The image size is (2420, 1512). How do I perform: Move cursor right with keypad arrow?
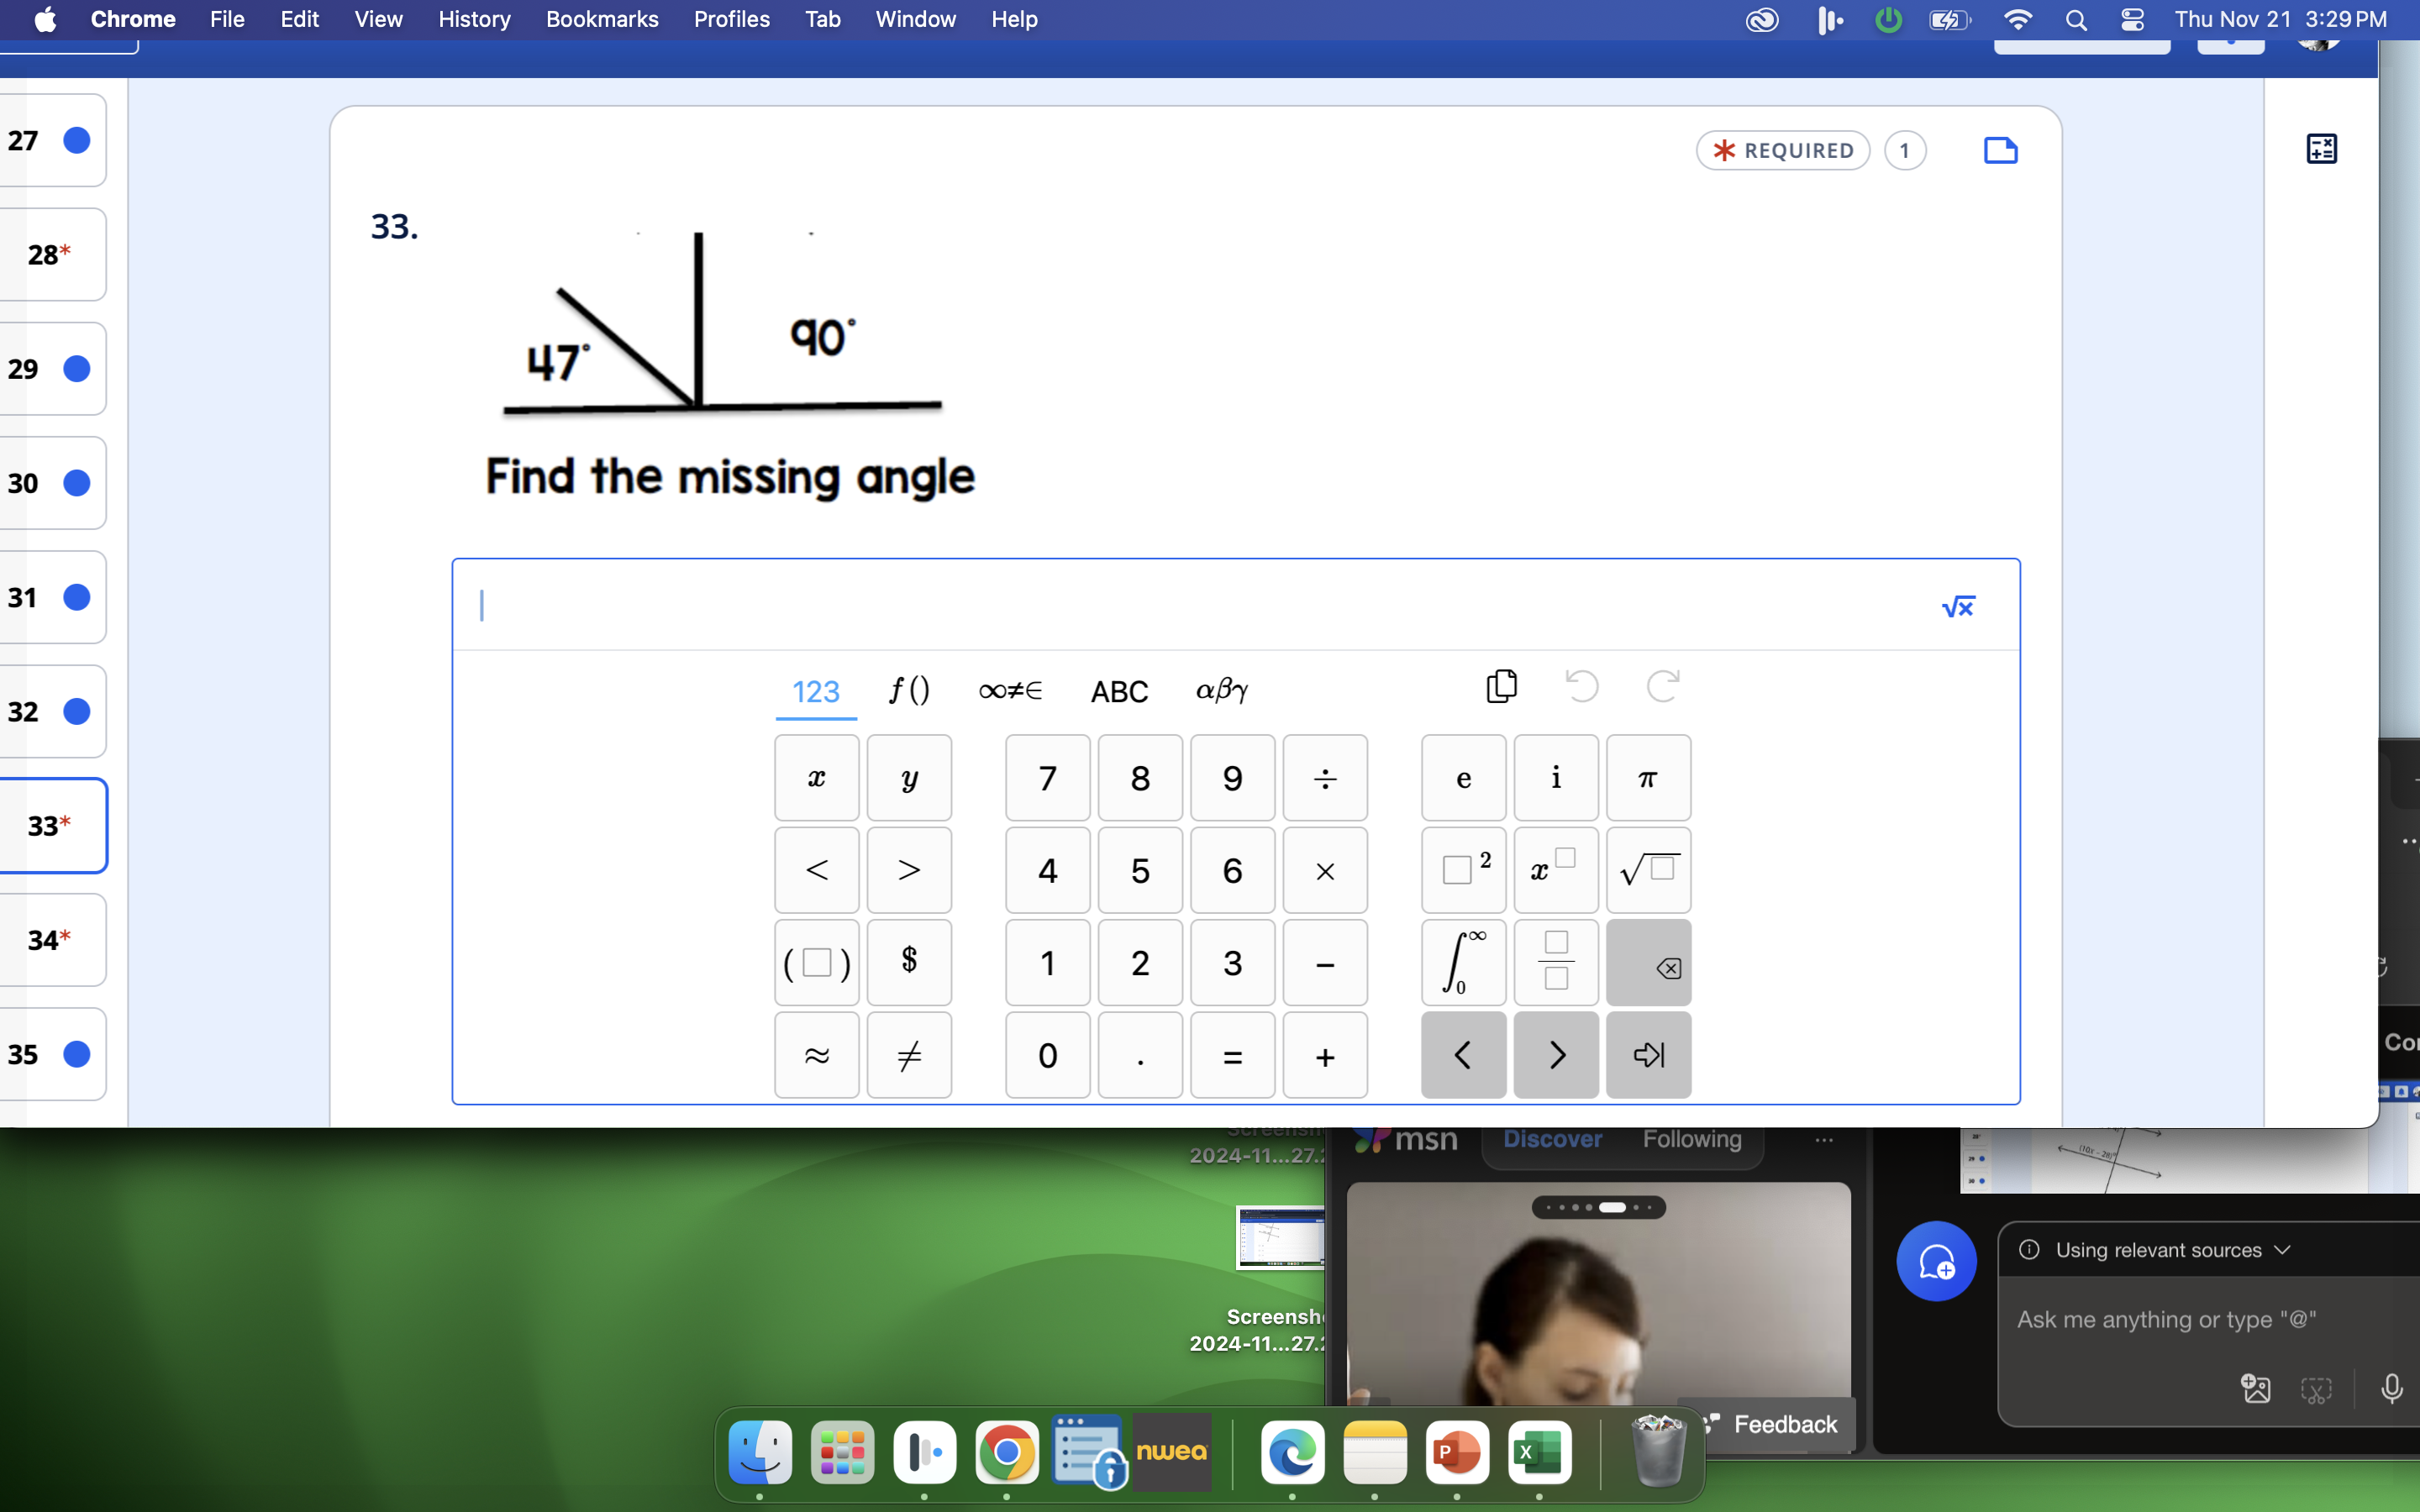click(x=1556, y=1055)
